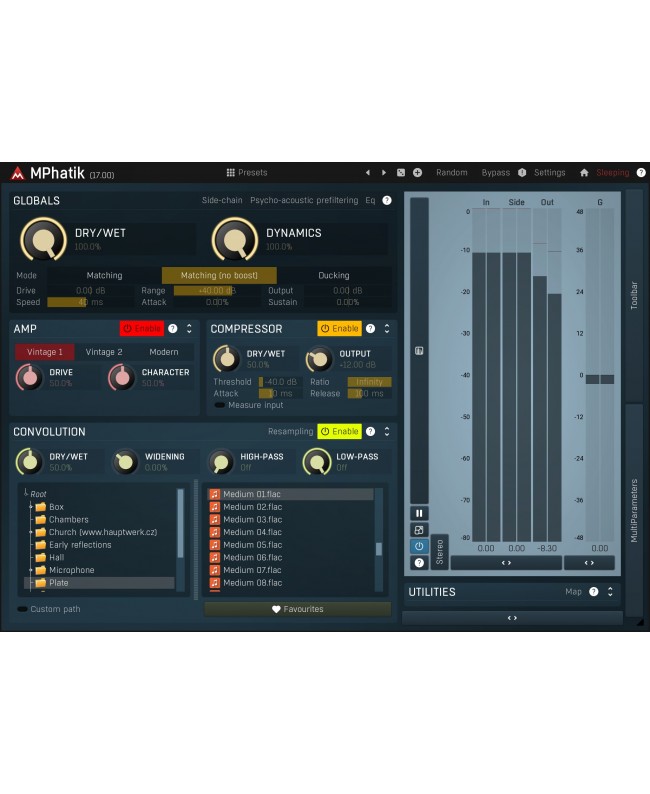This screenshot has width=650, height=794.
Task: Select Ducking mode
Action: click(334, 275)
